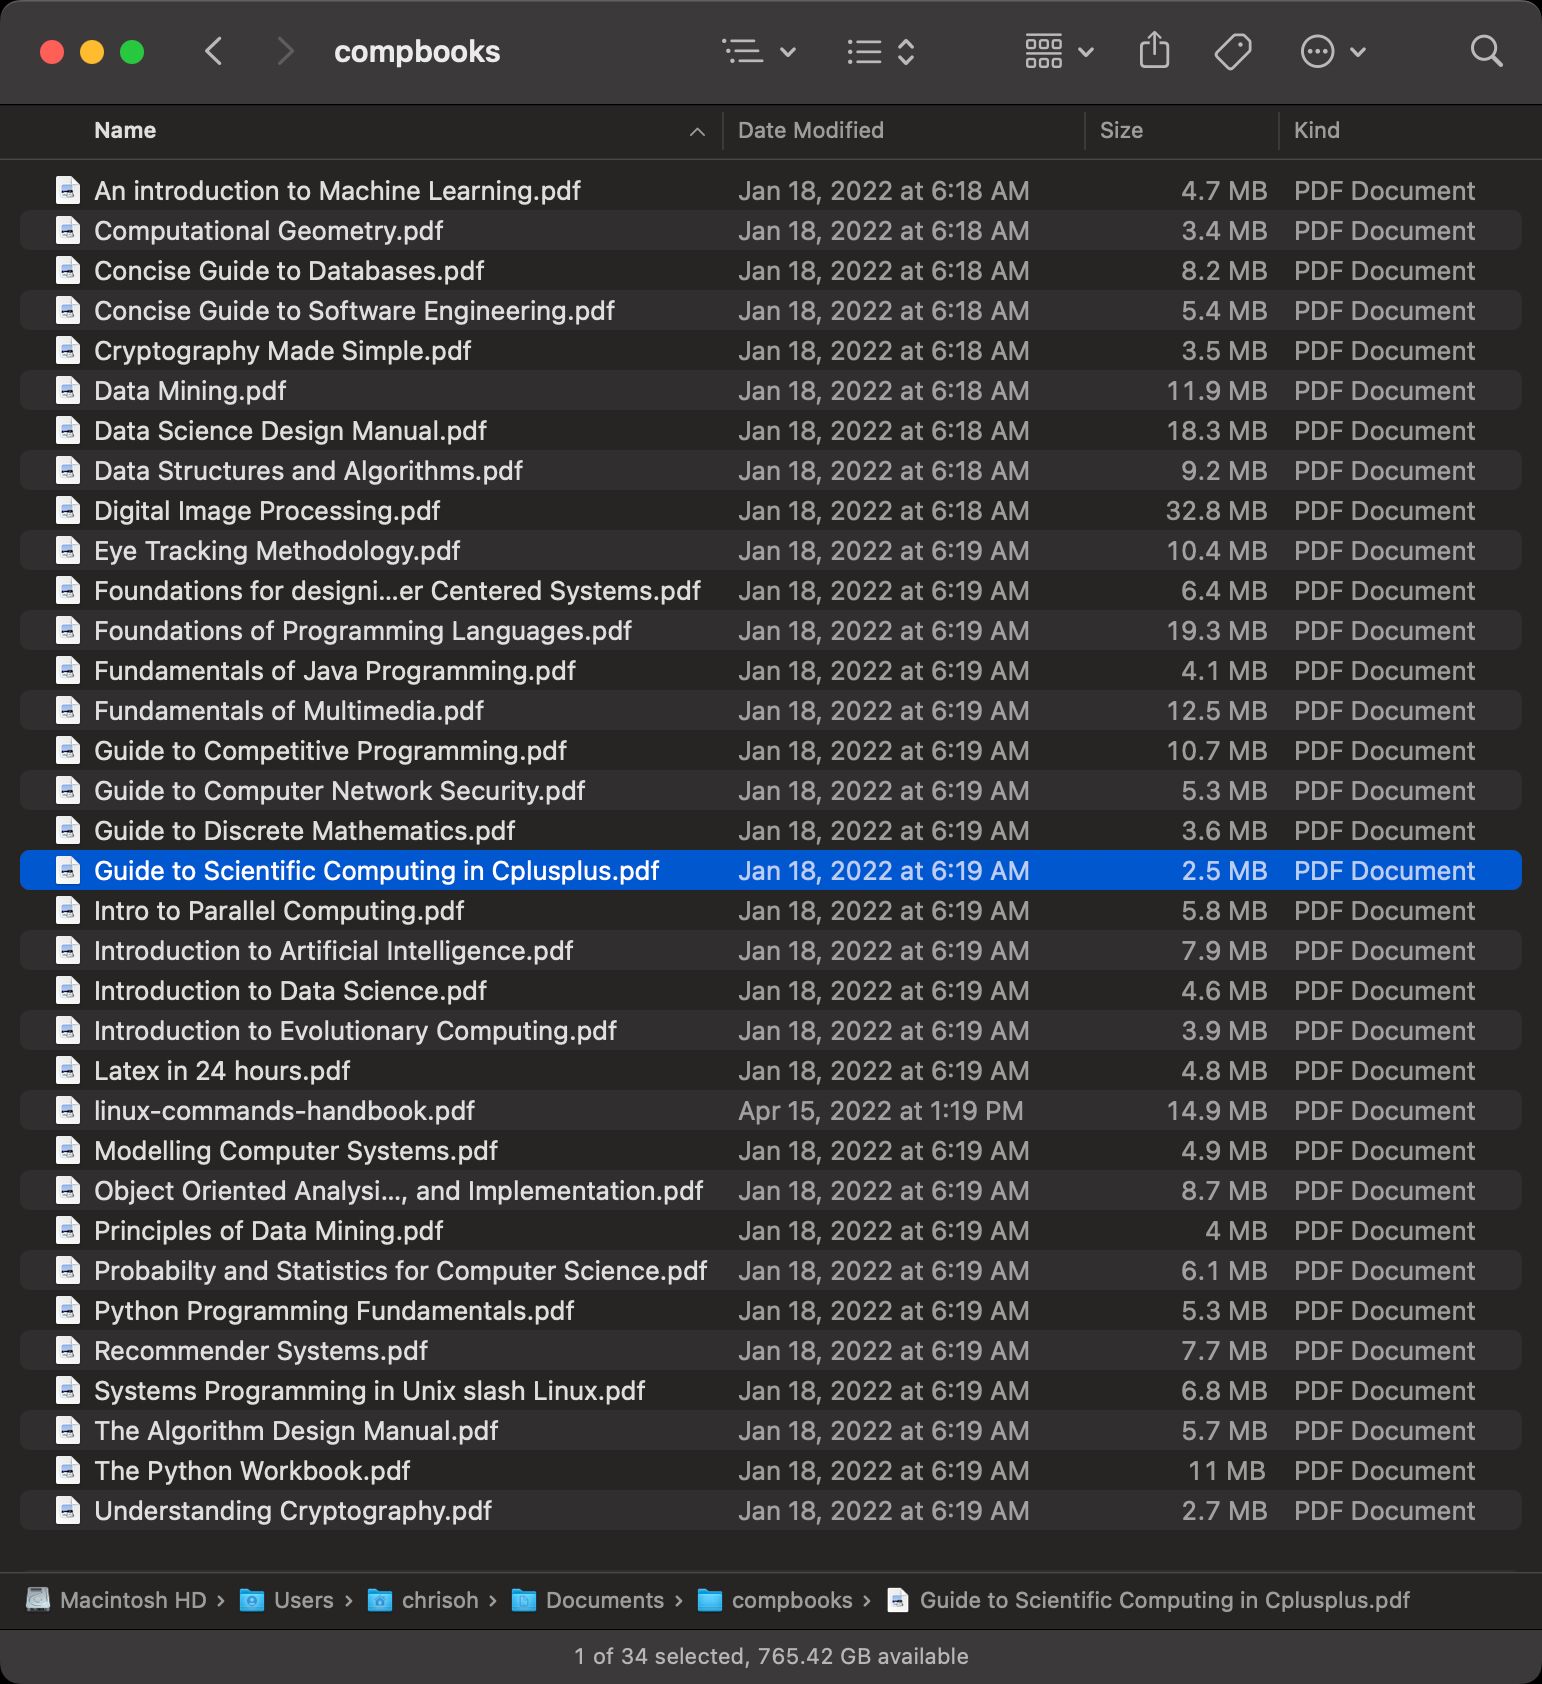Click PDF icon of Fundamentals of Multimedia.pdf
The image size is (1542, 1684).
(x=68, y=710)
